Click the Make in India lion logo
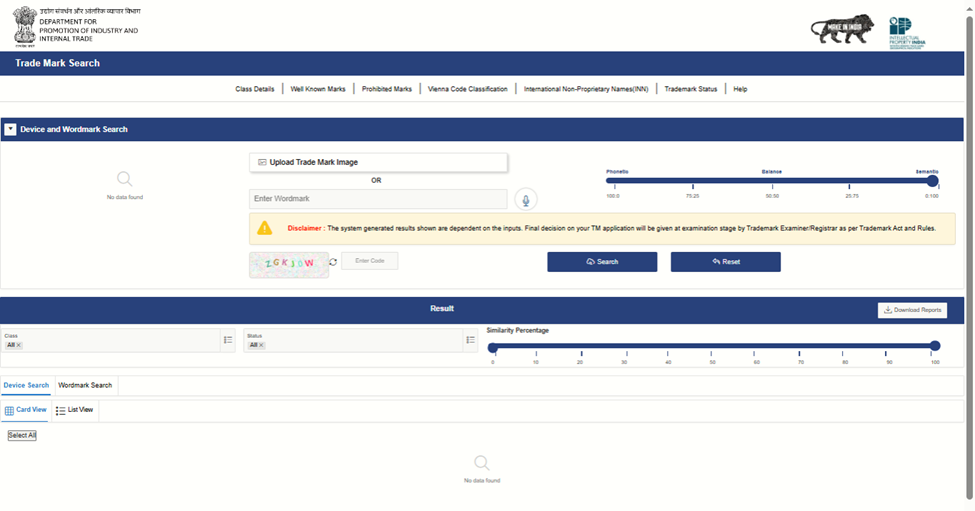 (x=842, y=29)
